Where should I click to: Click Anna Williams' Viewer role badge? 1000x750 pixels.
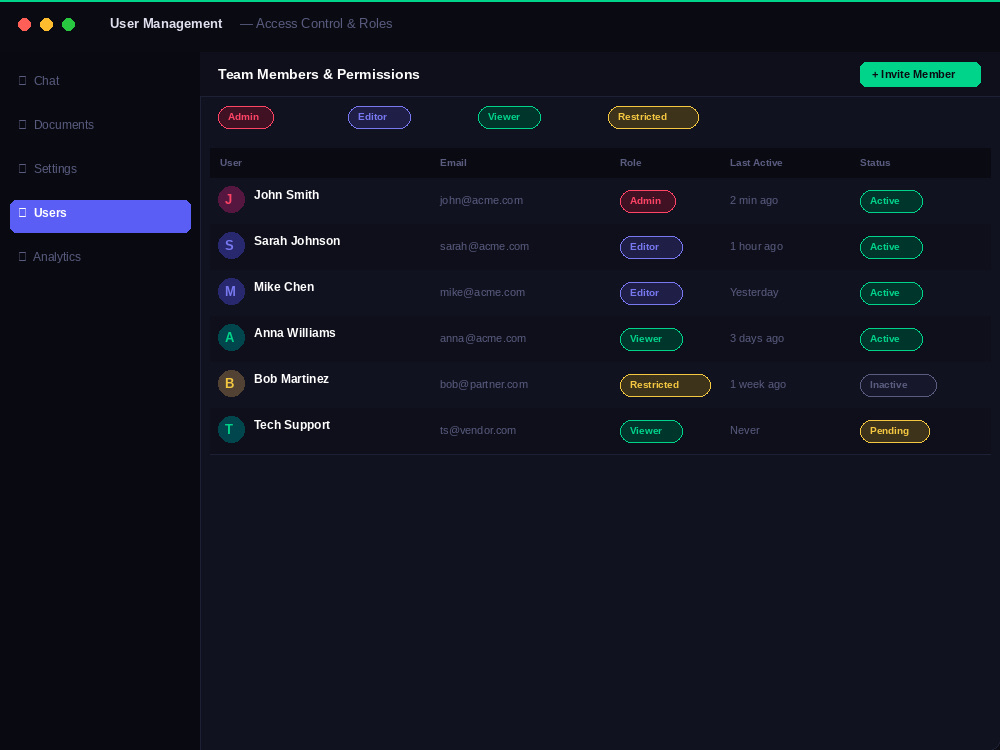click(x=651, y=339)
